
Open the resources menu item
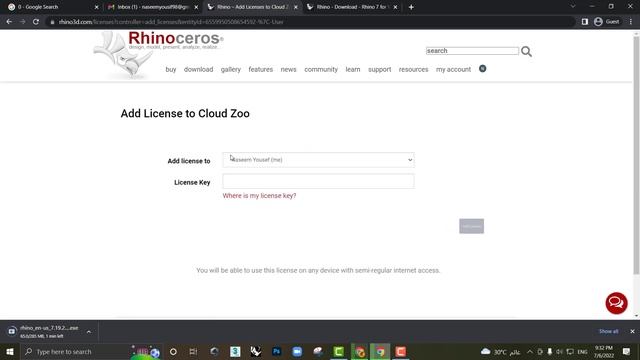[x=413, y=69]
